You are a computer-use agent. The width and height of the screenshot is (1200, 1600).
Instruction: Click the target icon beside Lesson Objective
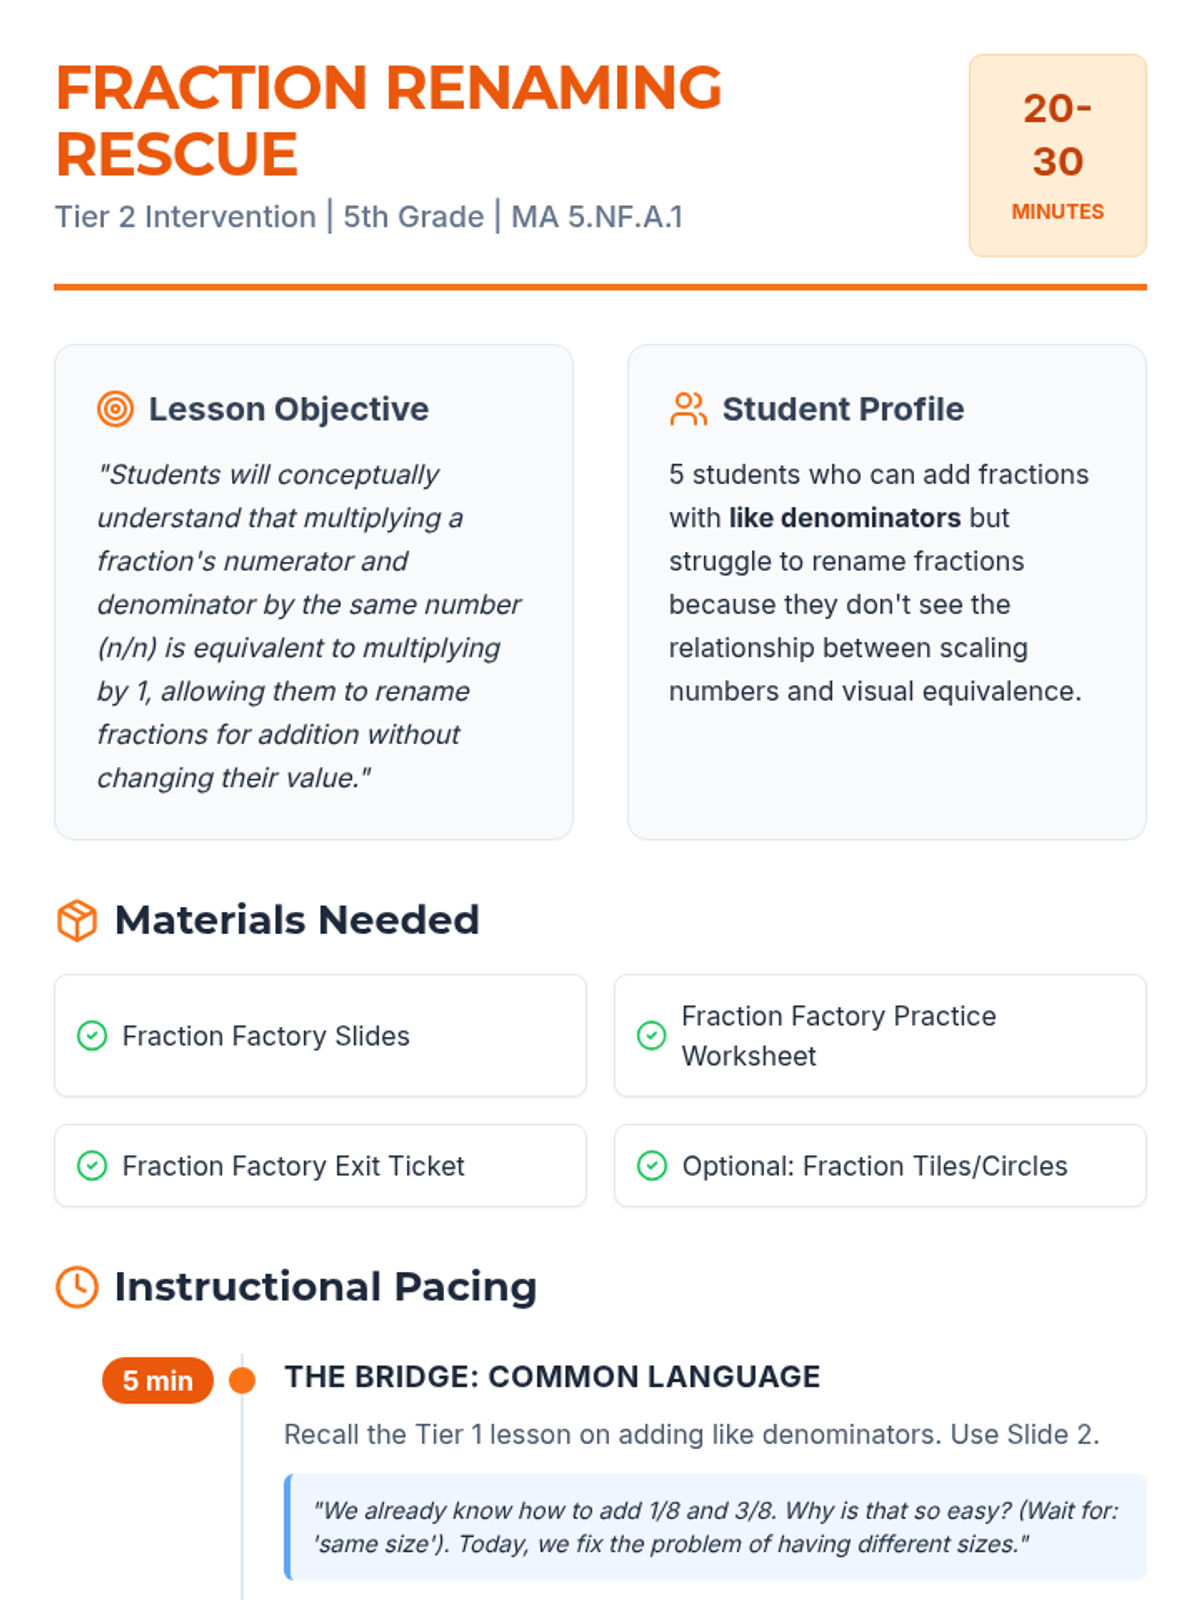[x=115, y=409]
